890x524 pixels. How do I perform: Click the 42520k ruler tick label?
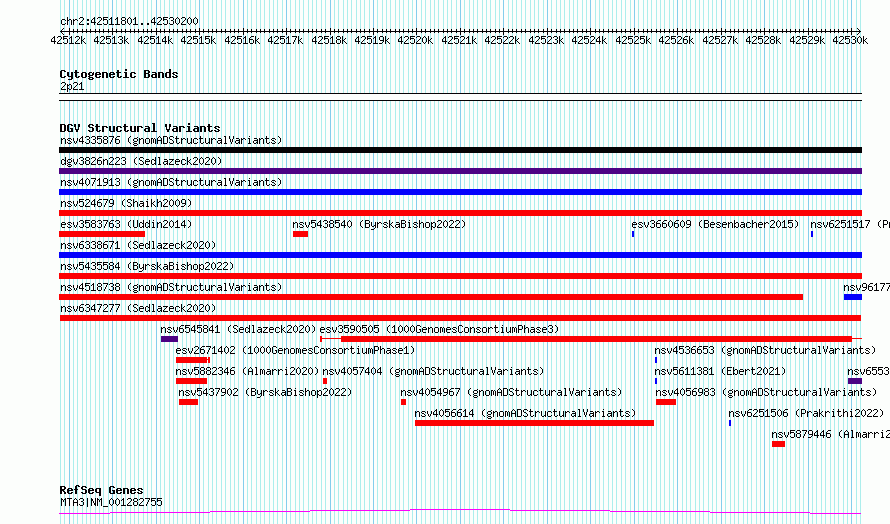415,40
